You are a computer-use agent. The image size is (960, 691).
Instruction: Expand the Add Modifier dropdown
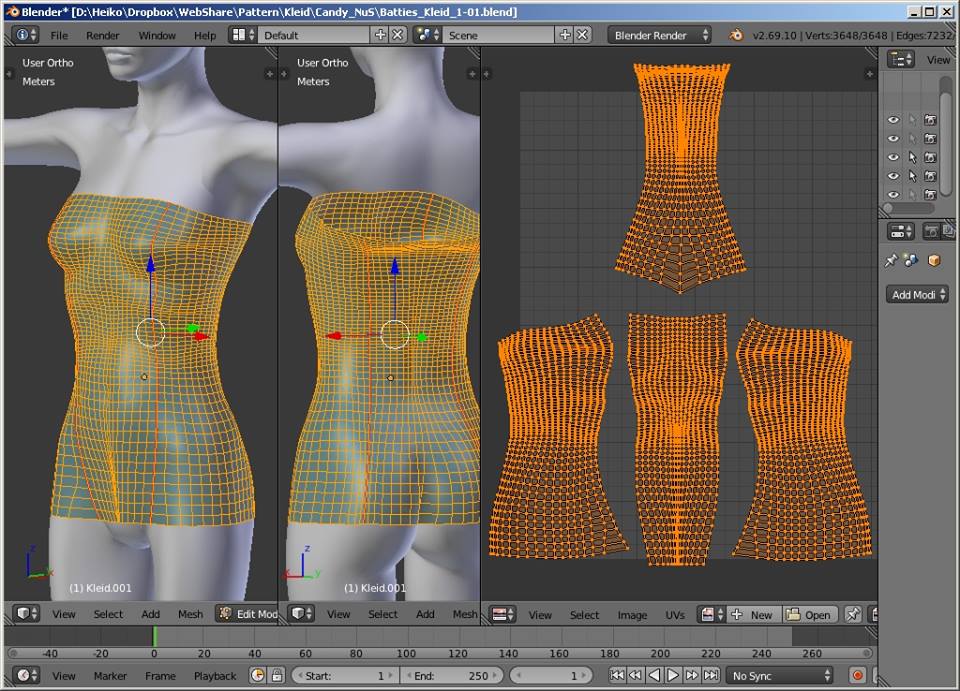(x=917, y=295)
